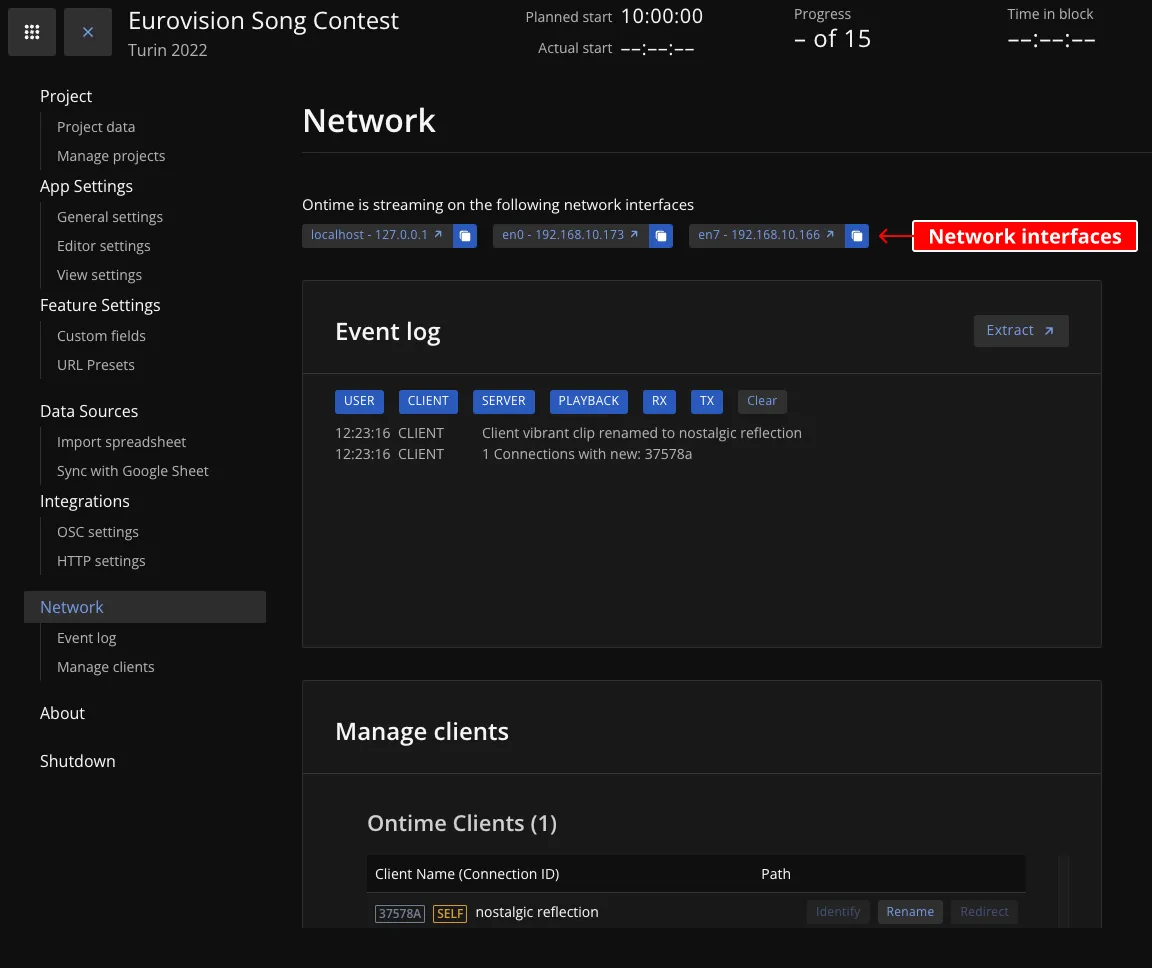This screenshot has height=968, width=1152.
Task: Rename the nostalgic reflection client
Action: 910,911
